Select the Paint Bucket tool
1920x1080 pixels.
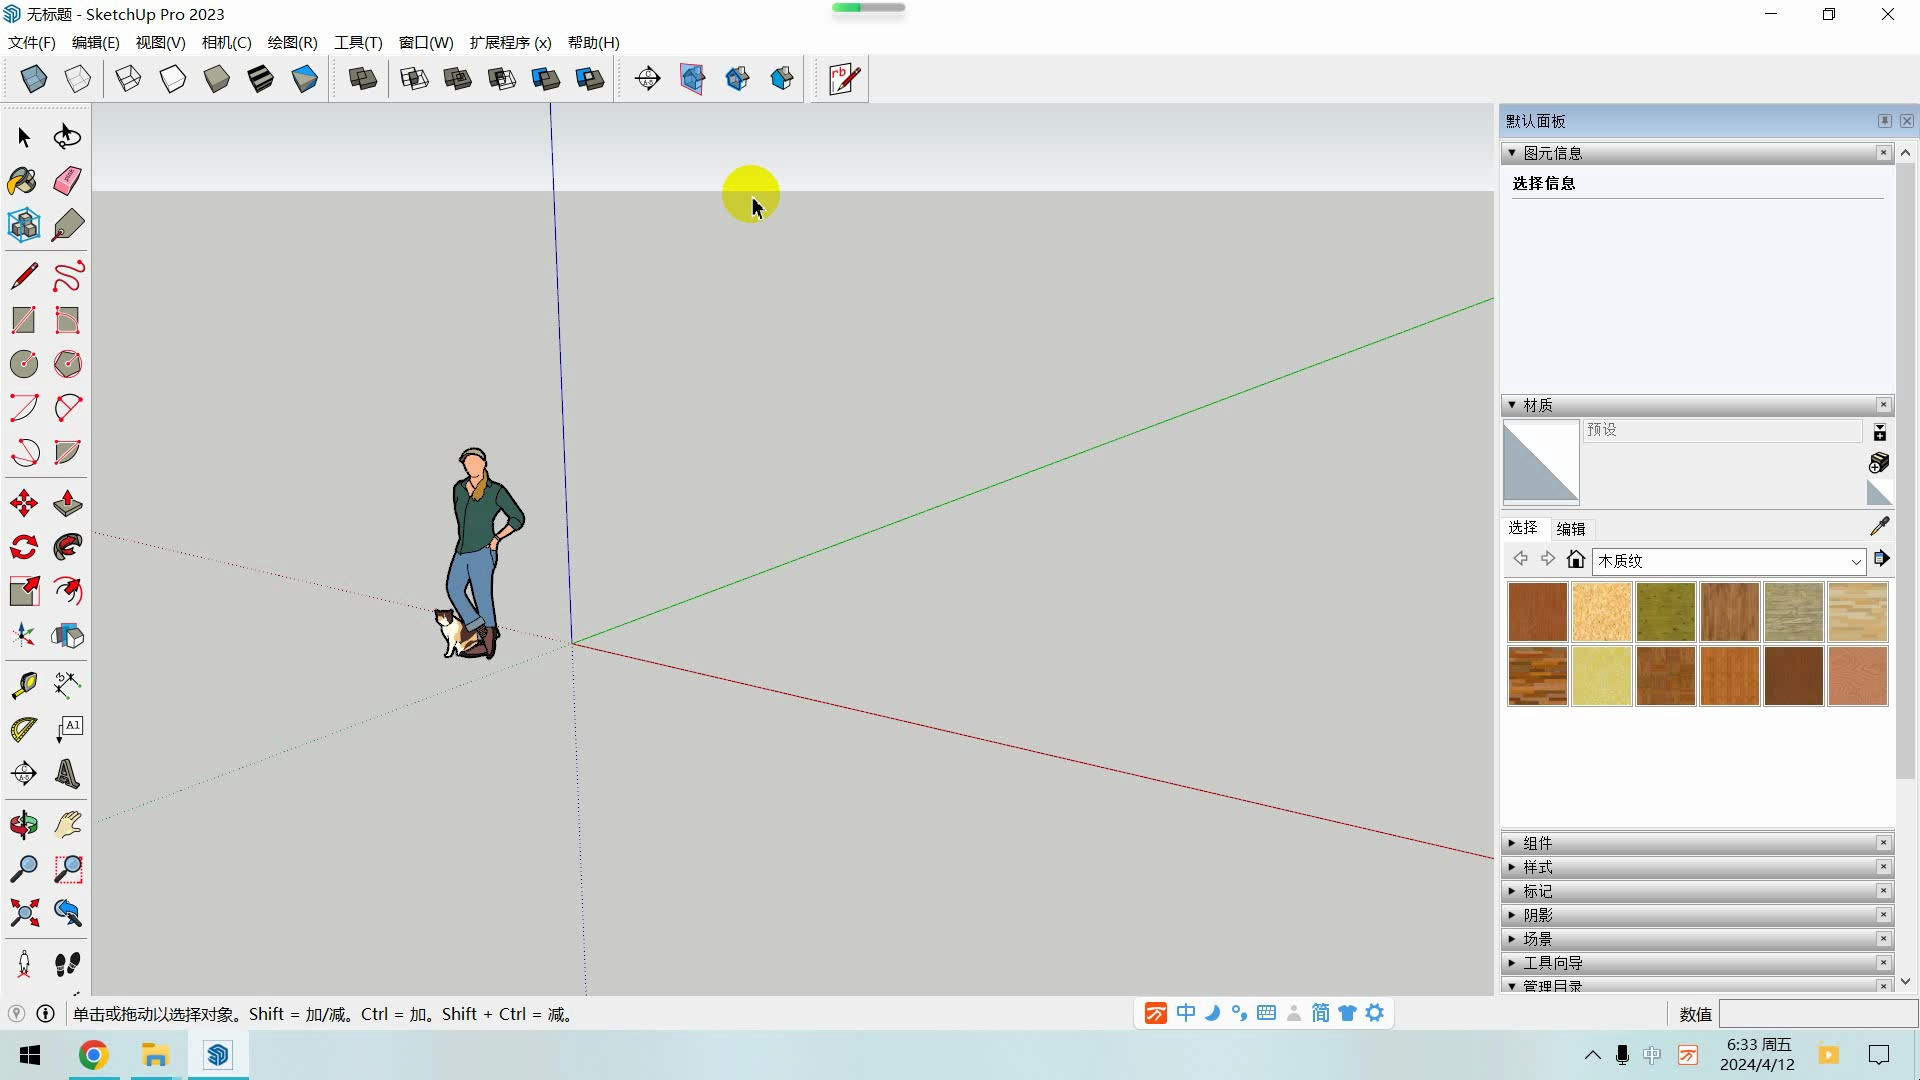[22, 181]
